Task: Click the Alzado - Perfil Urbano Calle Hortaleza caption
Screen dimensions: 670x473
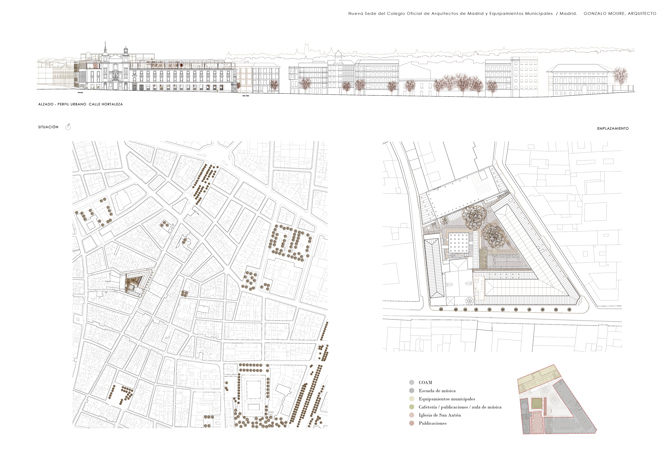Action: click(80, 104)
